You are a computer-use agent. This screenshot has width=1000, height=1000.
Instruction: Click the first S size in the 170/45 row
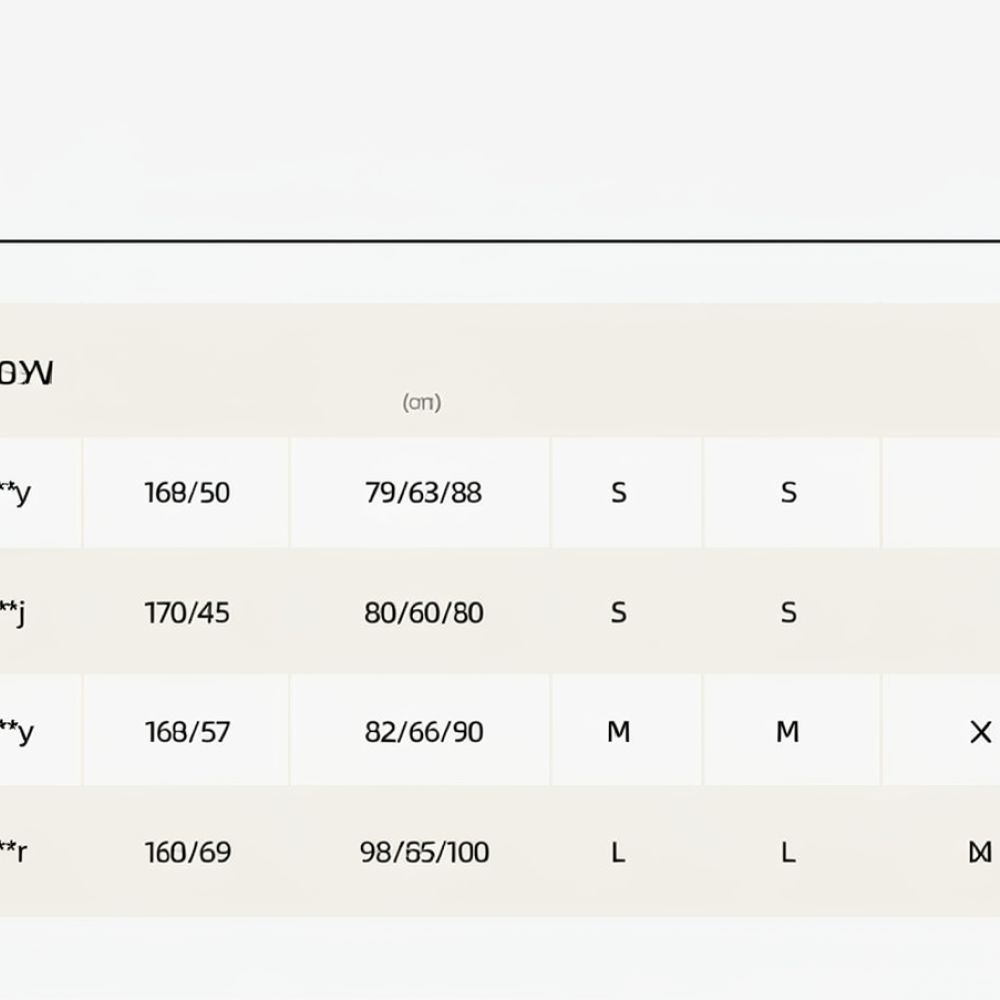619,613
